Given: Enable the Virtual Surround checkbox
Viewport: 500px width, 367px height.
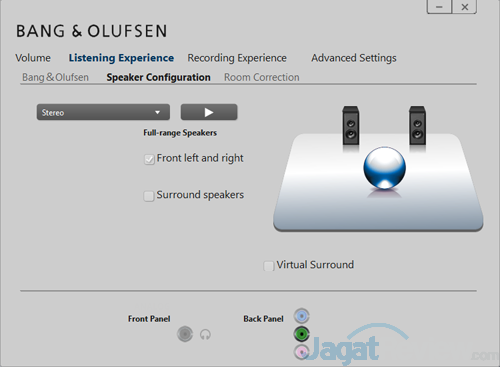Looking at the screenshot, I should (x=268, y=266).
